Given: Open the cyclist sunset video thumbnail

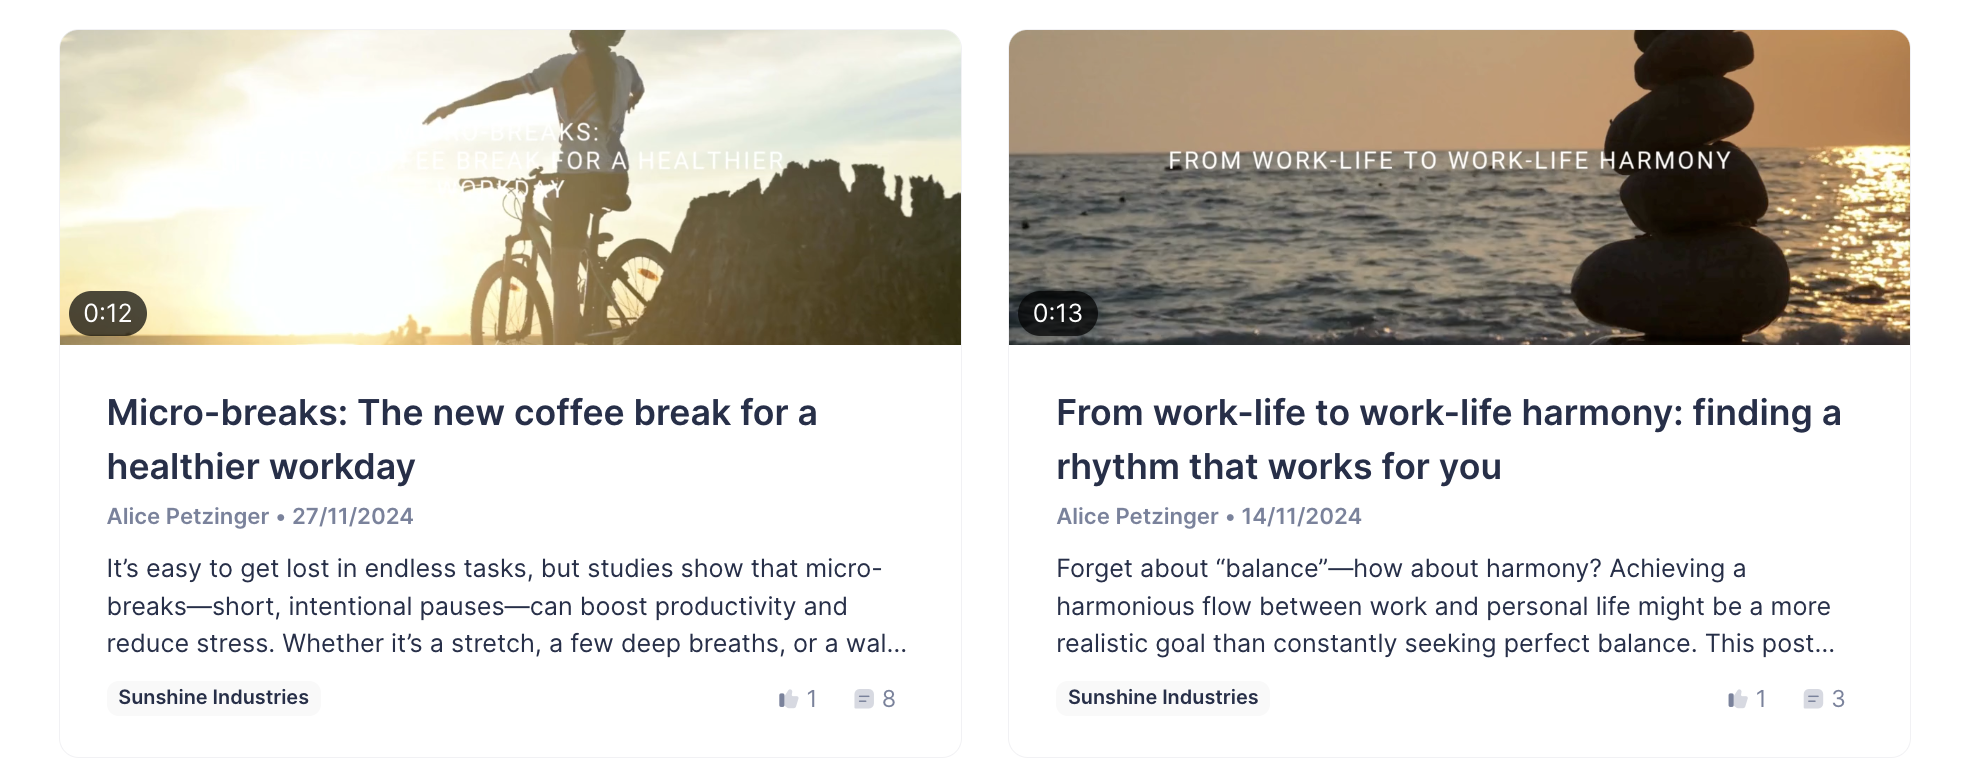Looking at the screenshot, I should point(510,187).
